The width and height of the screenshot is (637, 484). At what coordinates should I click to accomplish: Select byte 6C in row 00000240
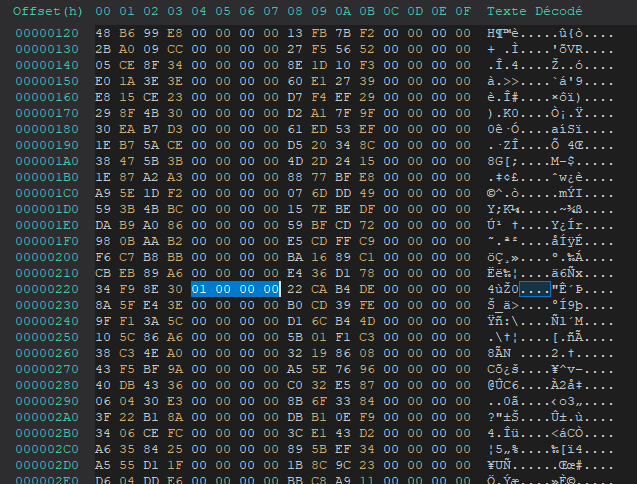319,321
